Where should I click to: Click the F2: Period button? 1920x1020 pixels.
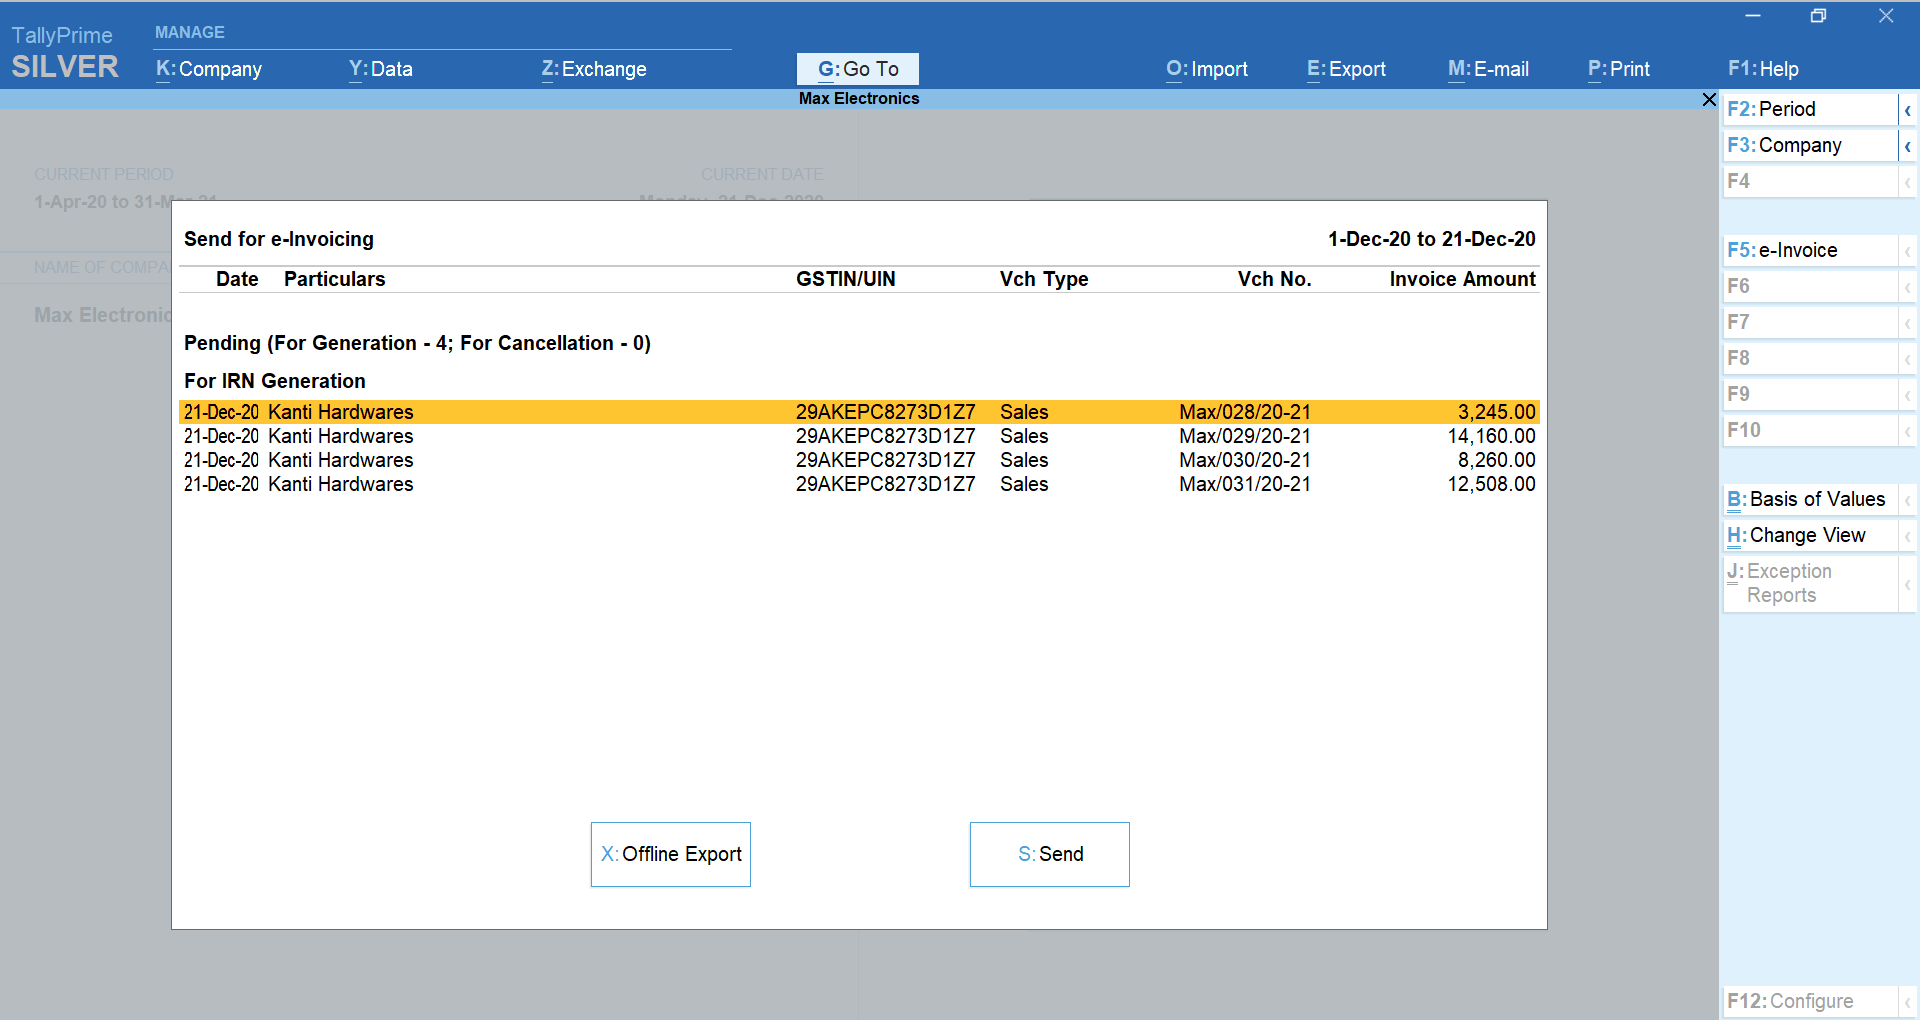pyautogui.click(x=1810, y=110)
